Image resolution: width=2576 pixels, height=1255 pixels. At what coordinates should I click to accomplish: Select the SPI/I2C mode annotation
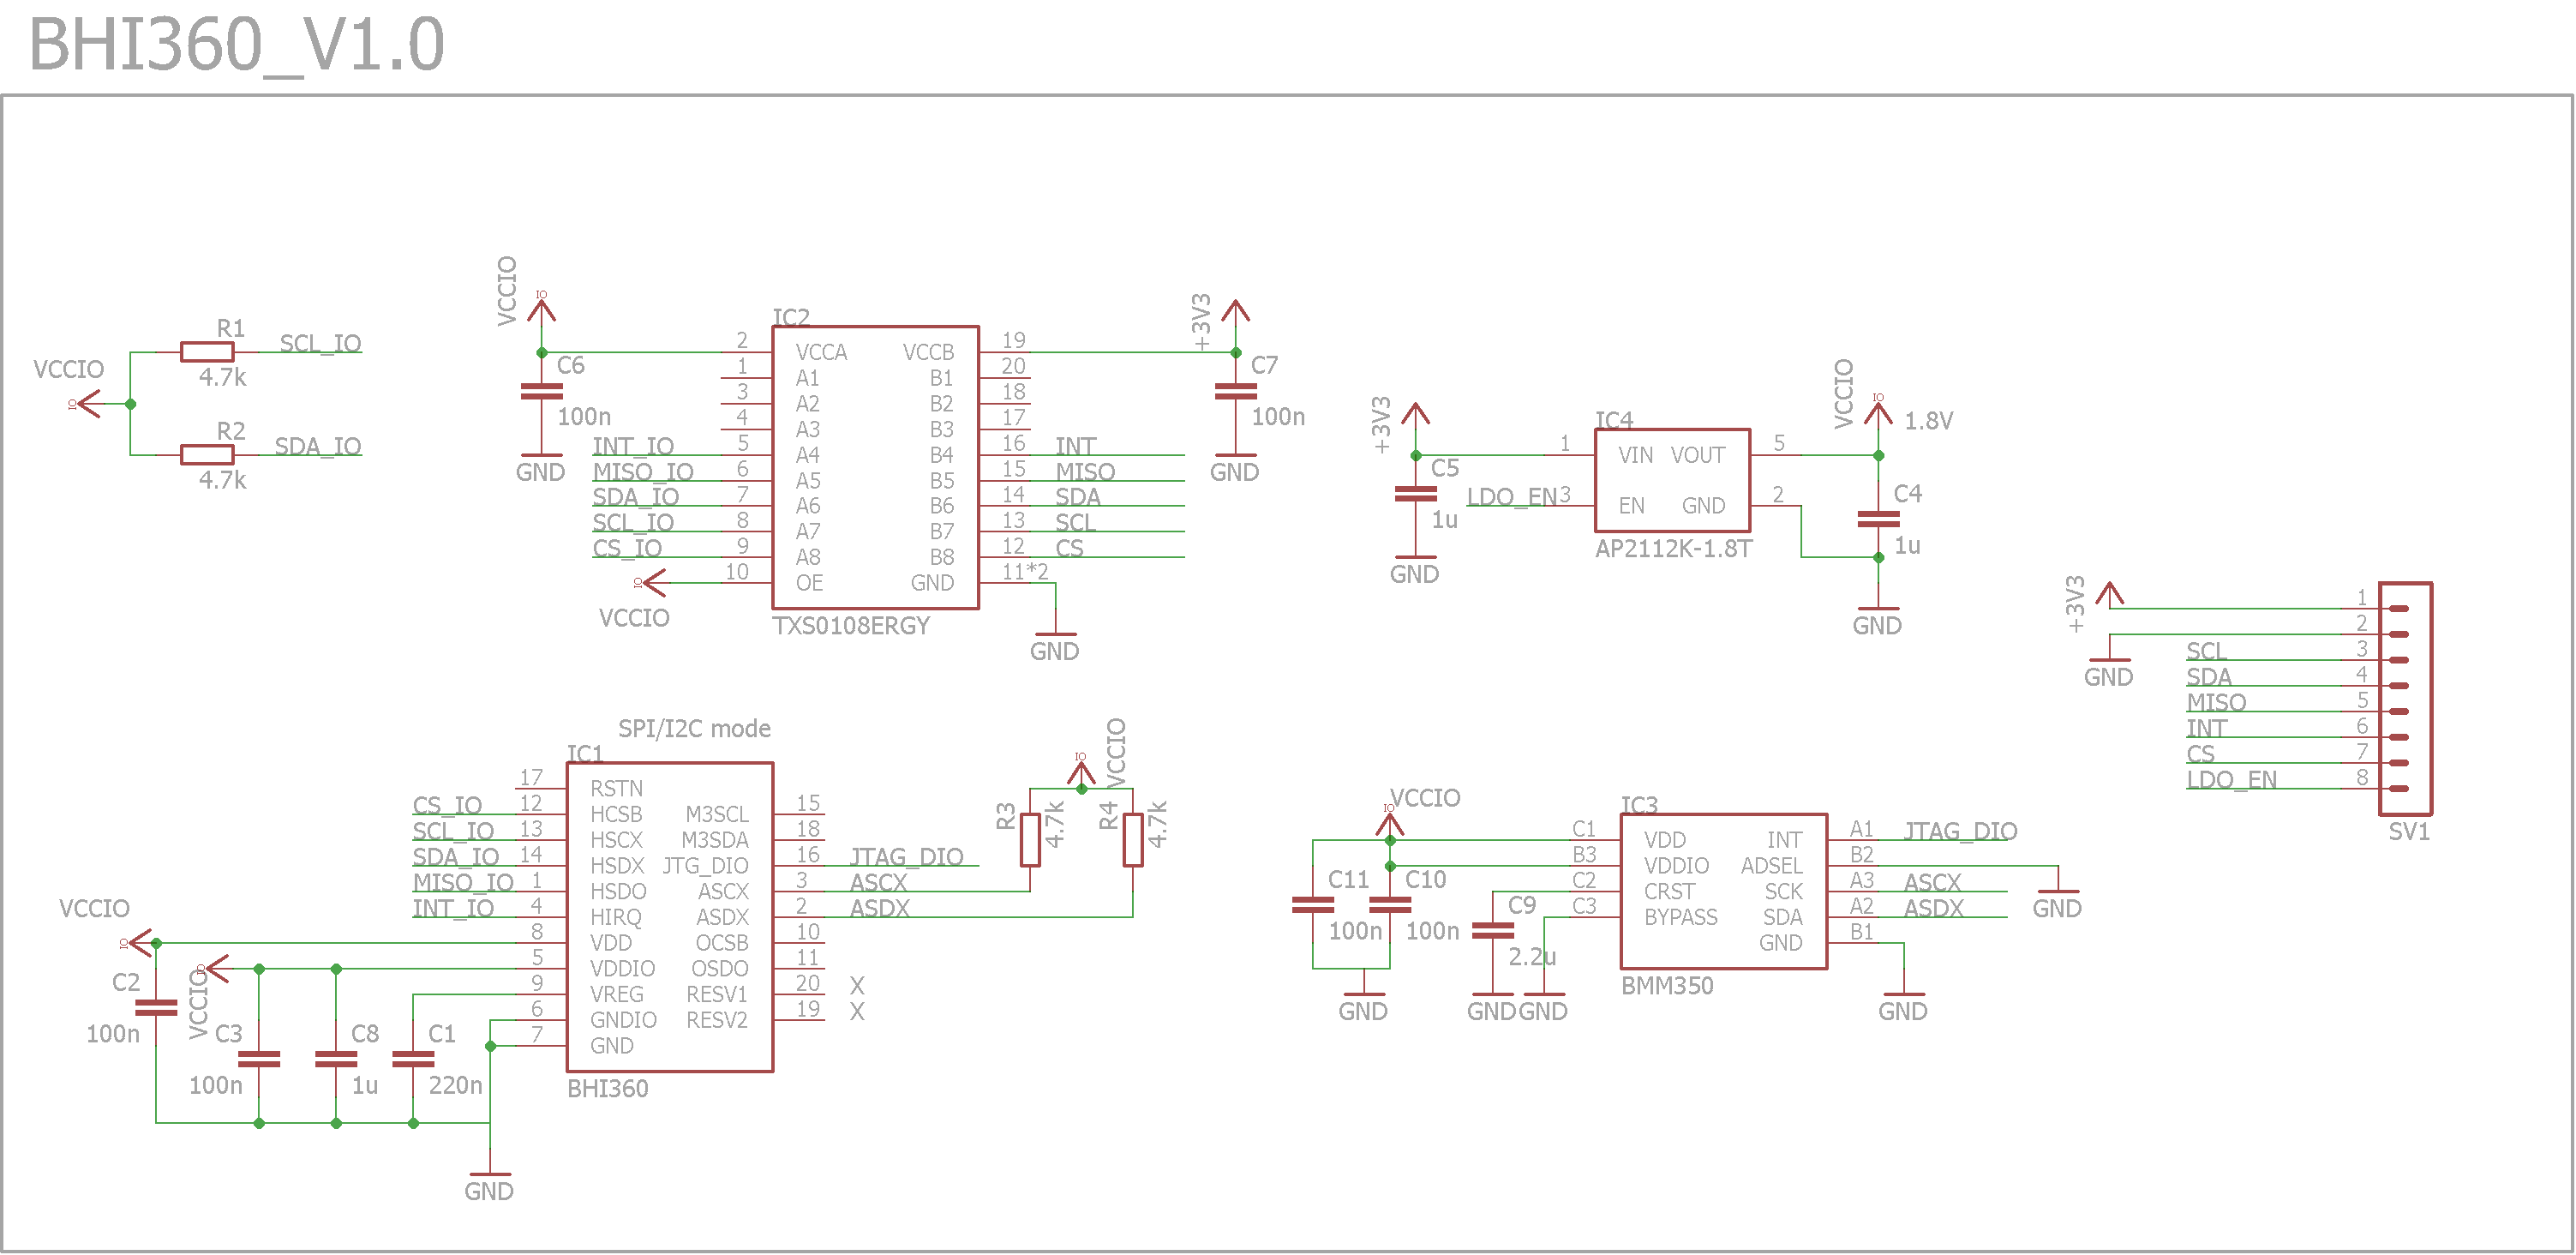click(694, 729)
